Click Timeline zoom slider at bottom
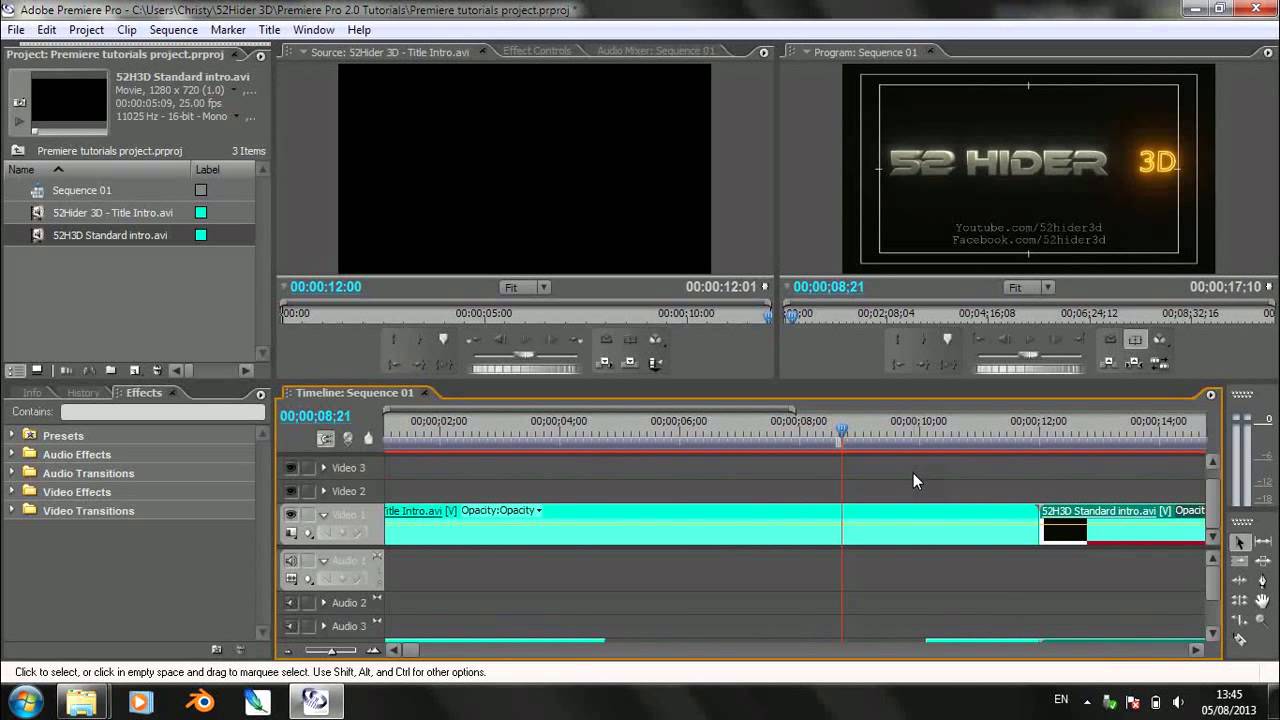This screenshot has width=1280, height=720. [x=331, y=650]
